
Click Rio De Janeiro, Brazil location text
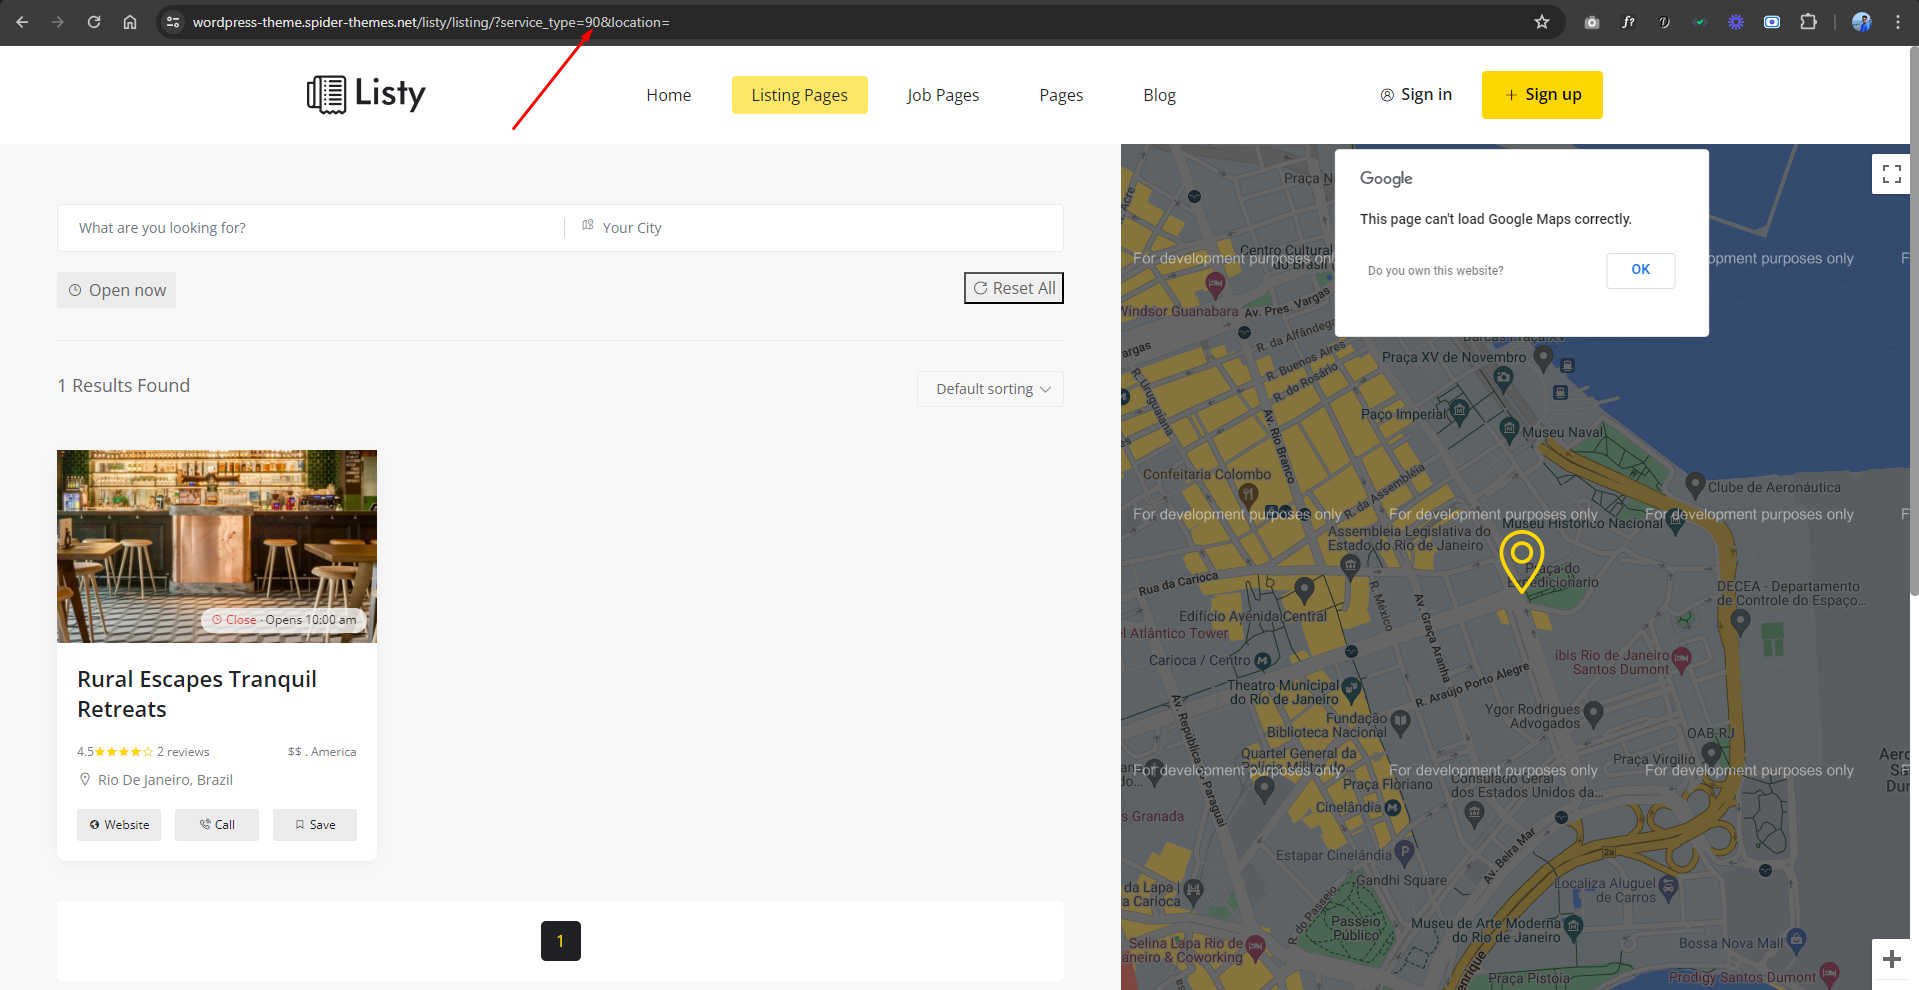click(165, 780)
